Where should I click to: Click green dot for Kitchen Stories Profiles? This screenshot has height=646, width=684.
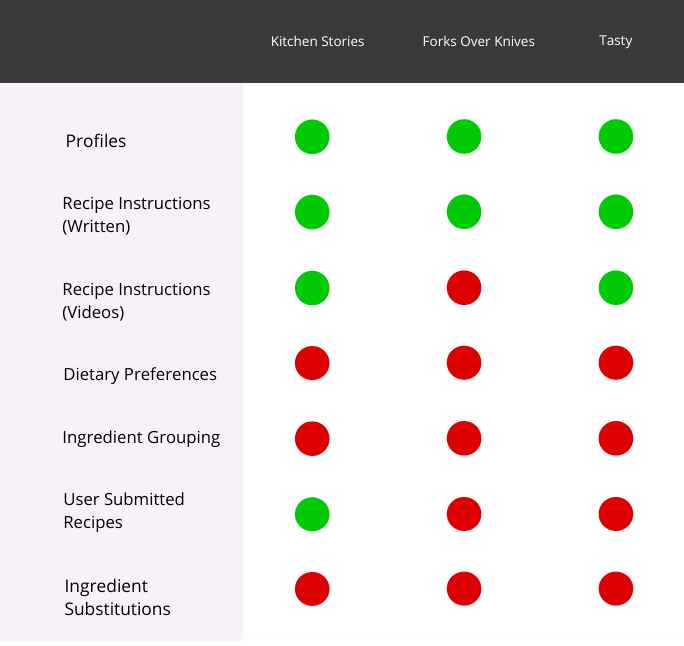312,137
